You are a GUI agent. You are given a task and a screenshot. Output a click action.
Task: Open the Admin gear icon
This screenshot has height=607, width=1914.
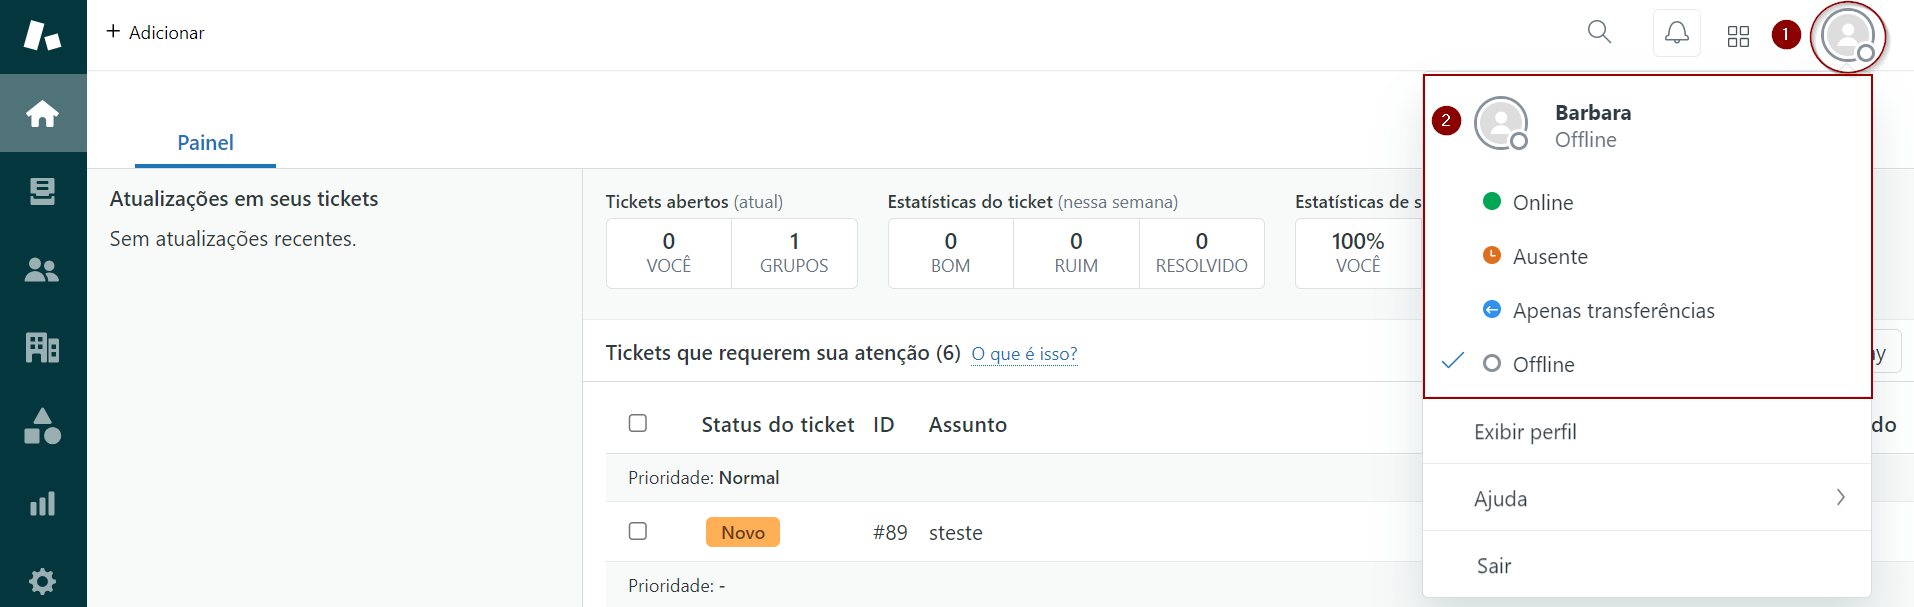[x=42, y=581]
